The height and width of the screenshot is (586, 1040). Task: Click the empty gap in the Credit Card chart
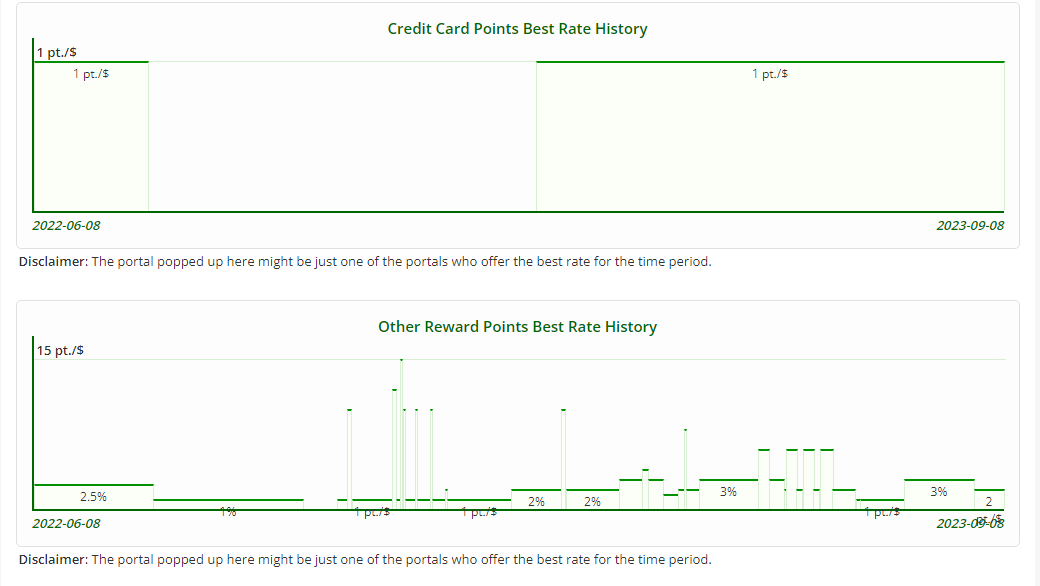point(342,137)
